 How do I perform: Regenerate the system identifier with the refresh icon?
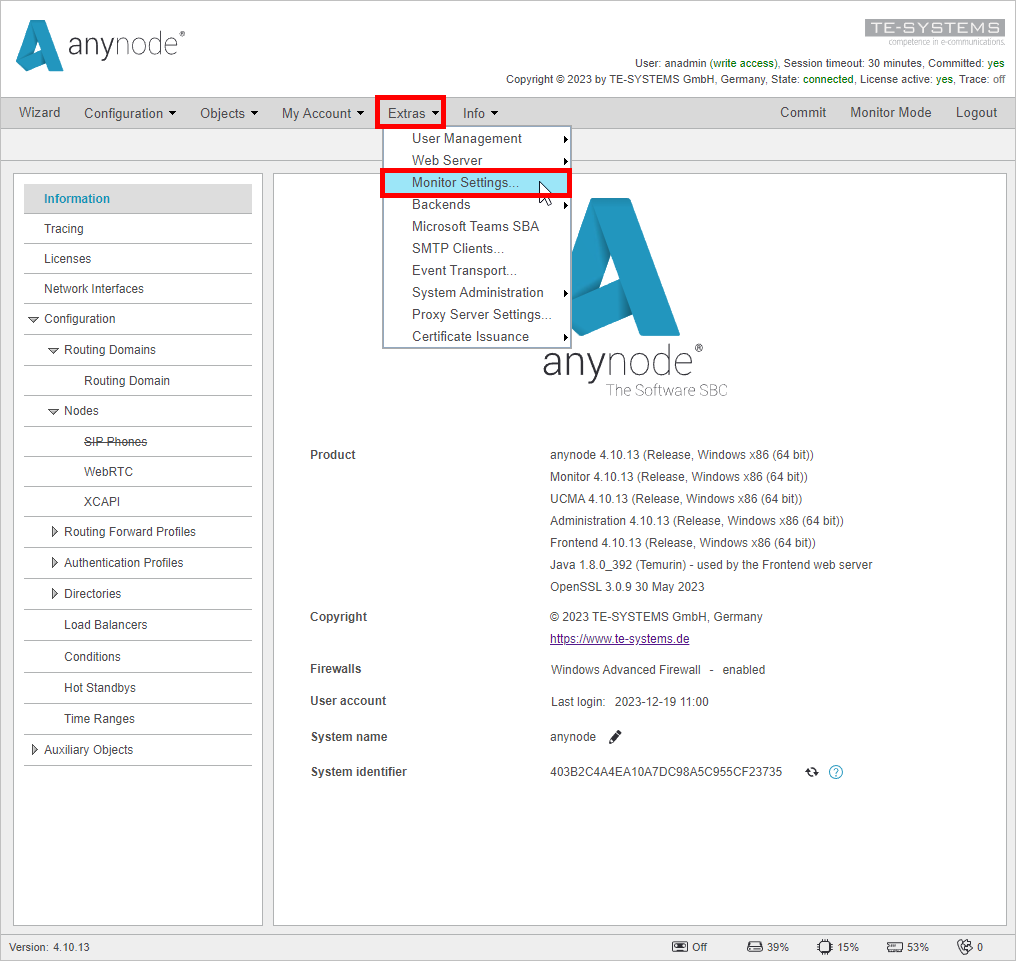tap(812, 771)
